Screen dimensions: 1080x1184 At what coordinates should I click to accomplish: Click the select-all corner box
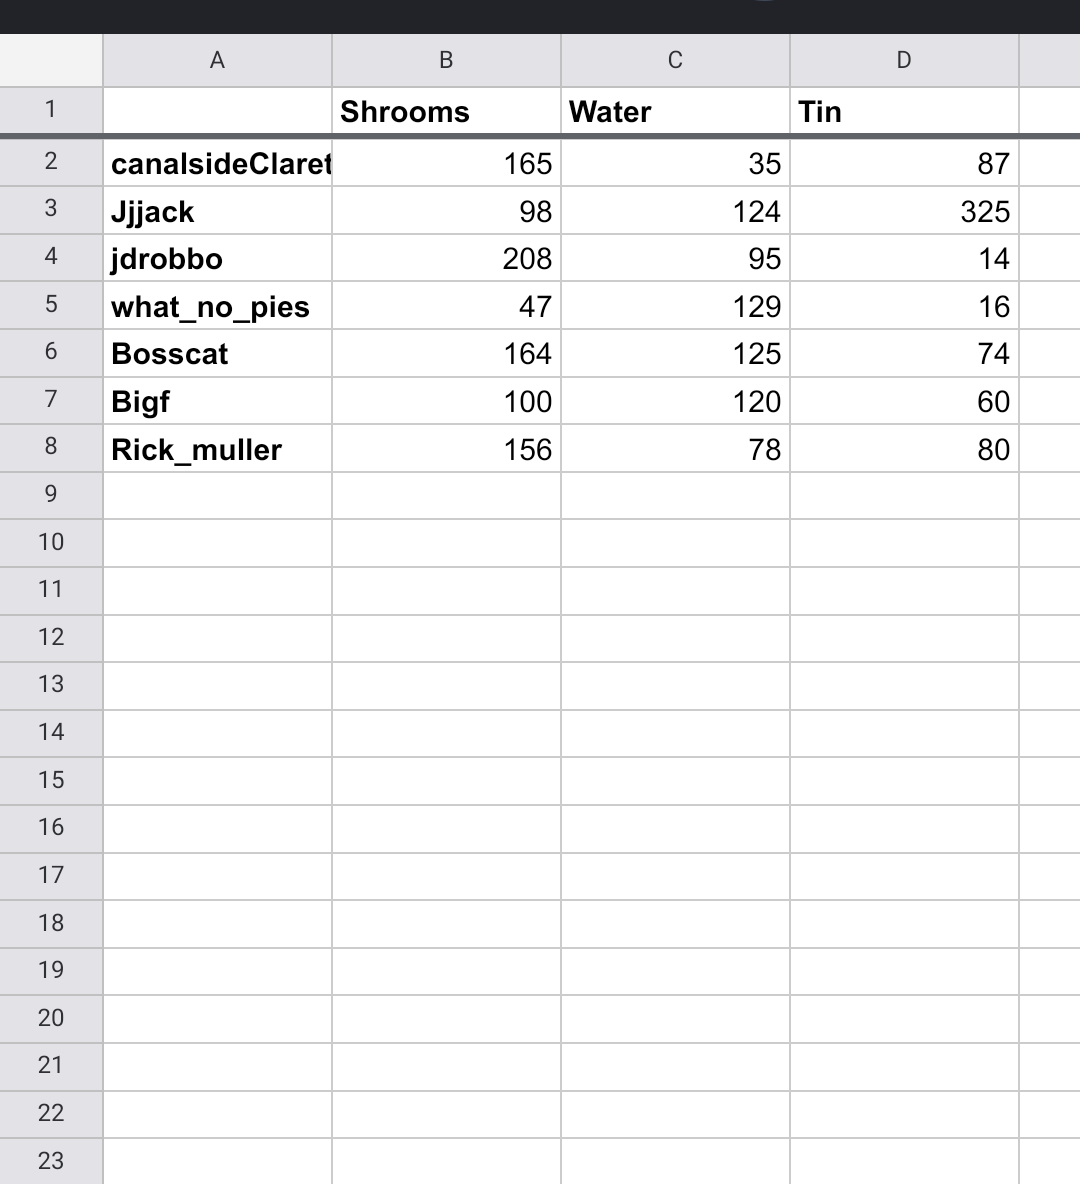pyautogui.click(x=51, y=60)
